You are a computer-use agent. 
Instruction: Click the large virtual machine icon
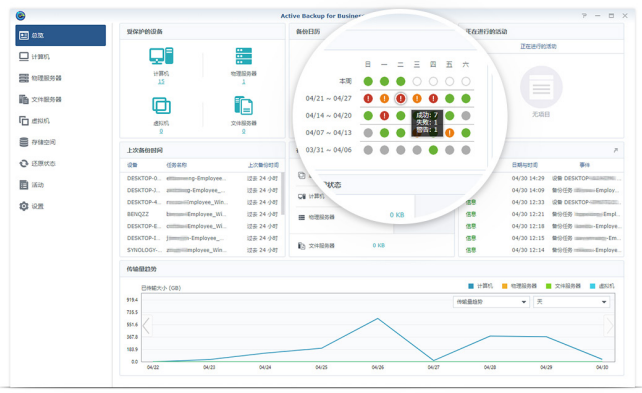point(161,106)
